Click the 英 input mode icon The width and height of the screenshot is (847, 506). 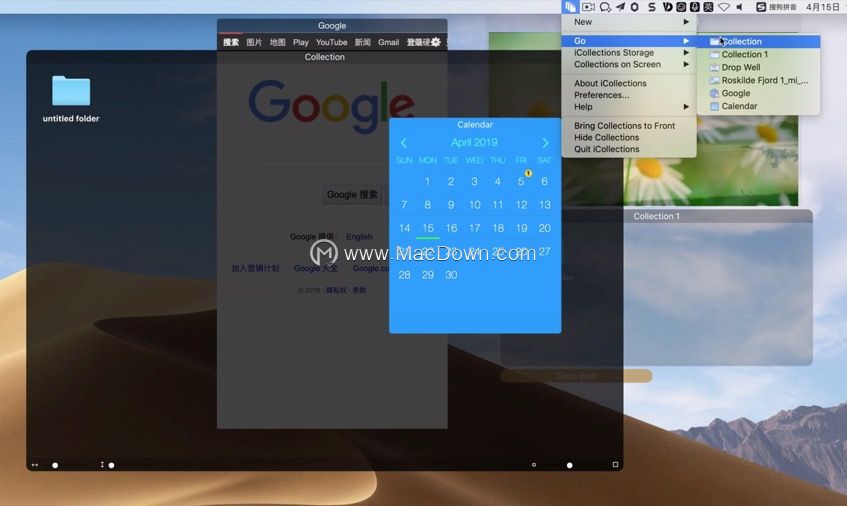coord(708,7)
